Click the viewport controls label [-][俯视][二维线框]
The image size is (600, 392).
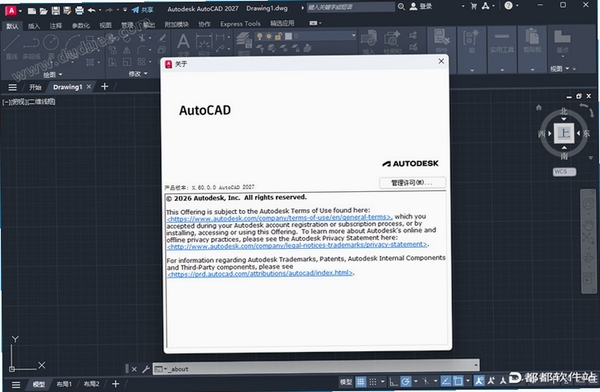click(29, 101)
